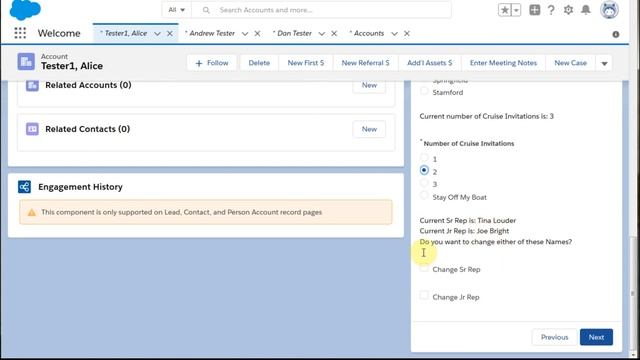Click New in Related Accounts

coord(369,85)
